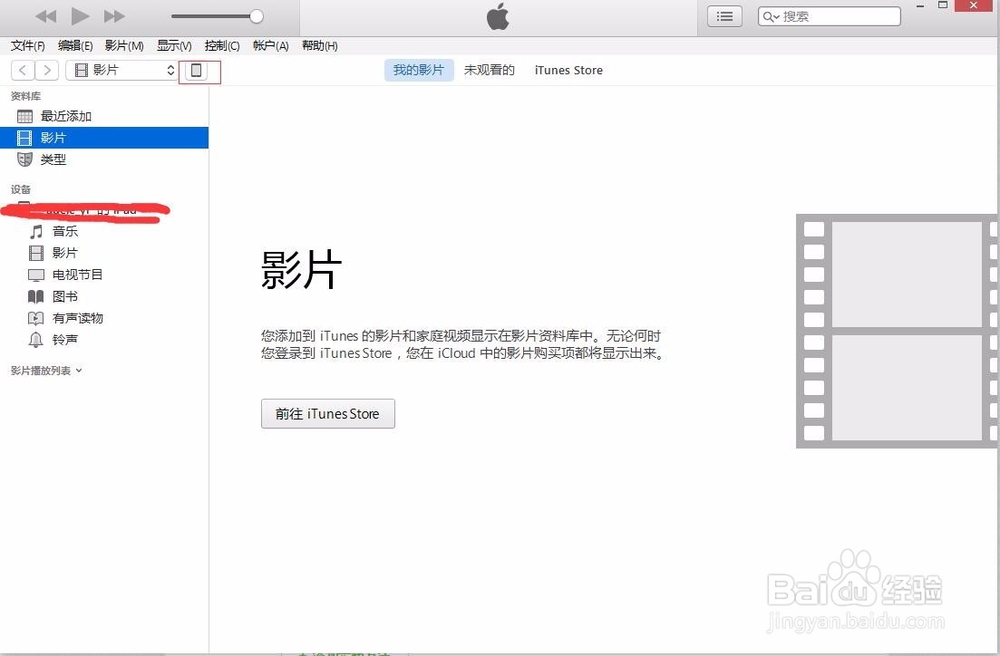
Task: Open the 帮助(H) menu
Action: click(x=320, y=46)
